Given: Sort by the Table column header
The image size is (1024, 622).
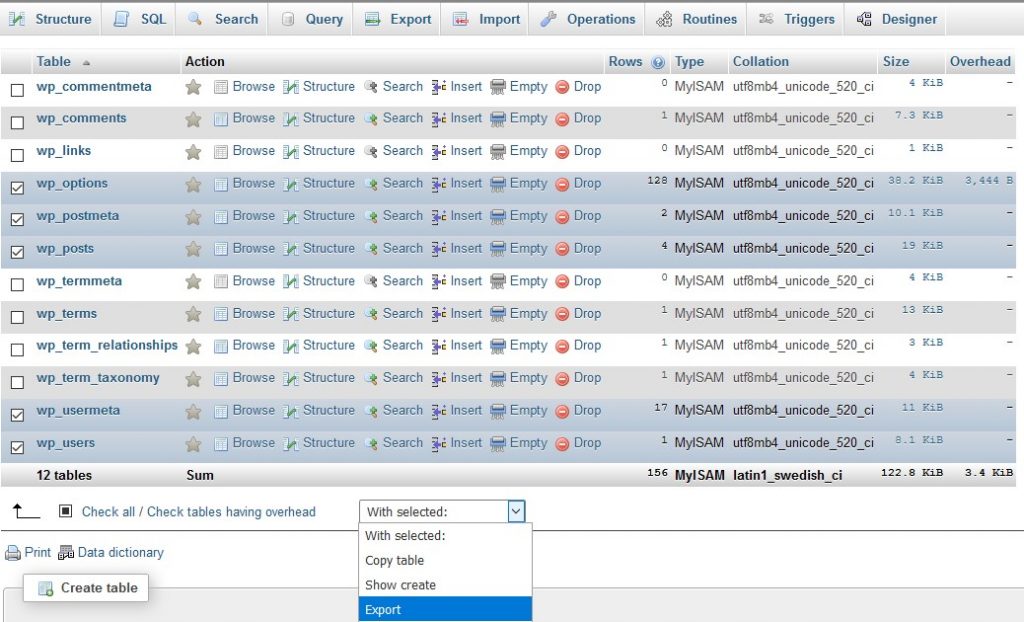Looking at the screenshot, I should tap(54, 61).
